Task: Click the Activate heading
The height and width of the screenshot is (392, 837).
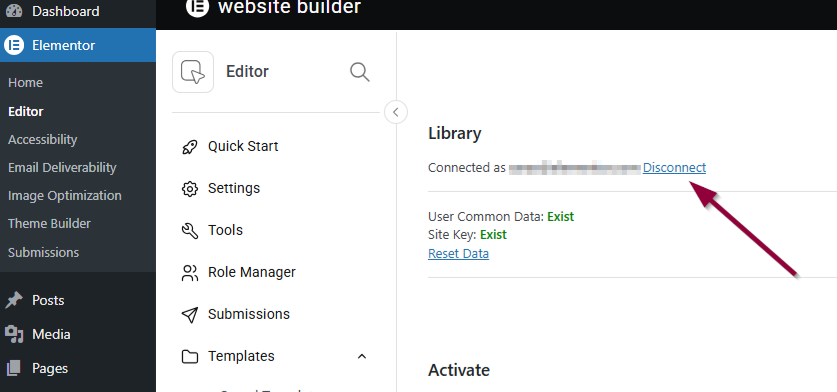Action: [x=459, y=370]
